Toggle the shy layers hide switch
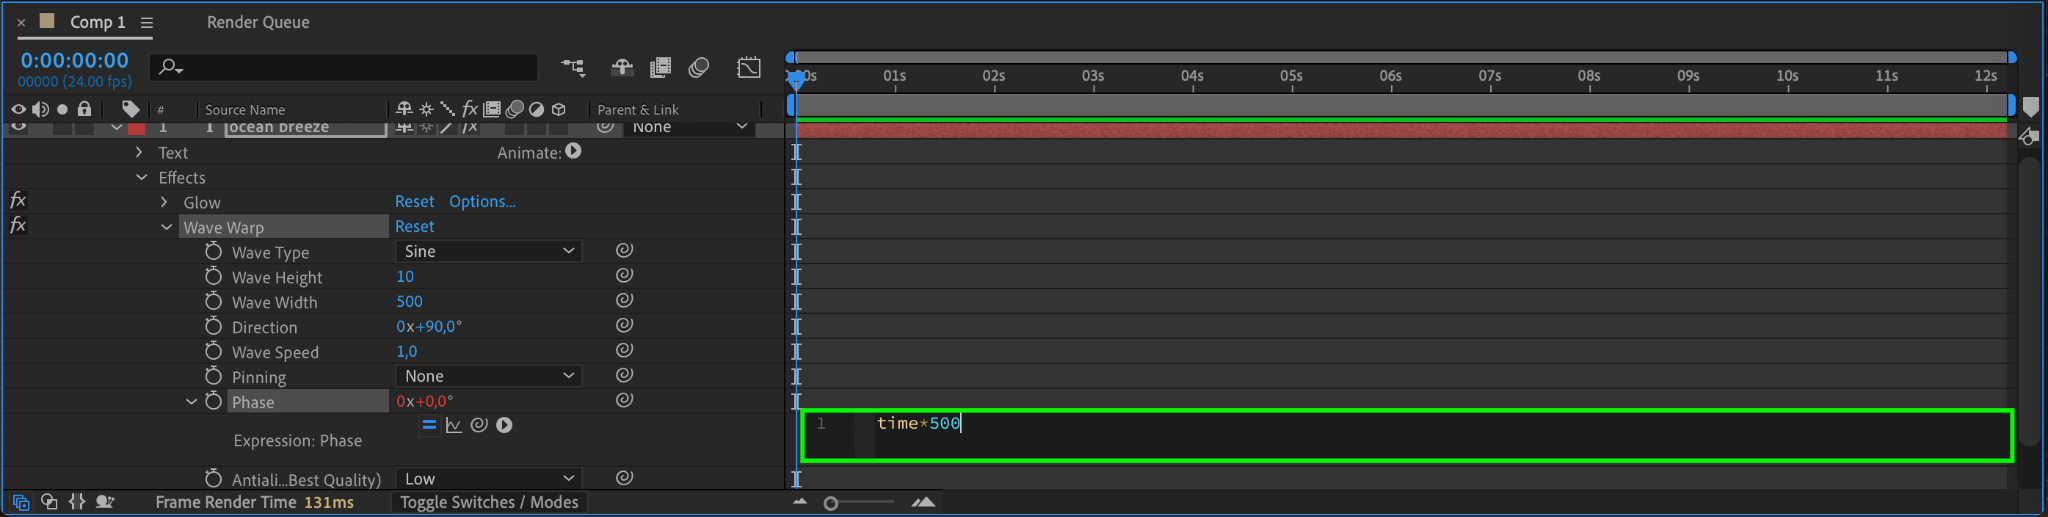Viewport: 2048px width, 517px height. [622, 67]
